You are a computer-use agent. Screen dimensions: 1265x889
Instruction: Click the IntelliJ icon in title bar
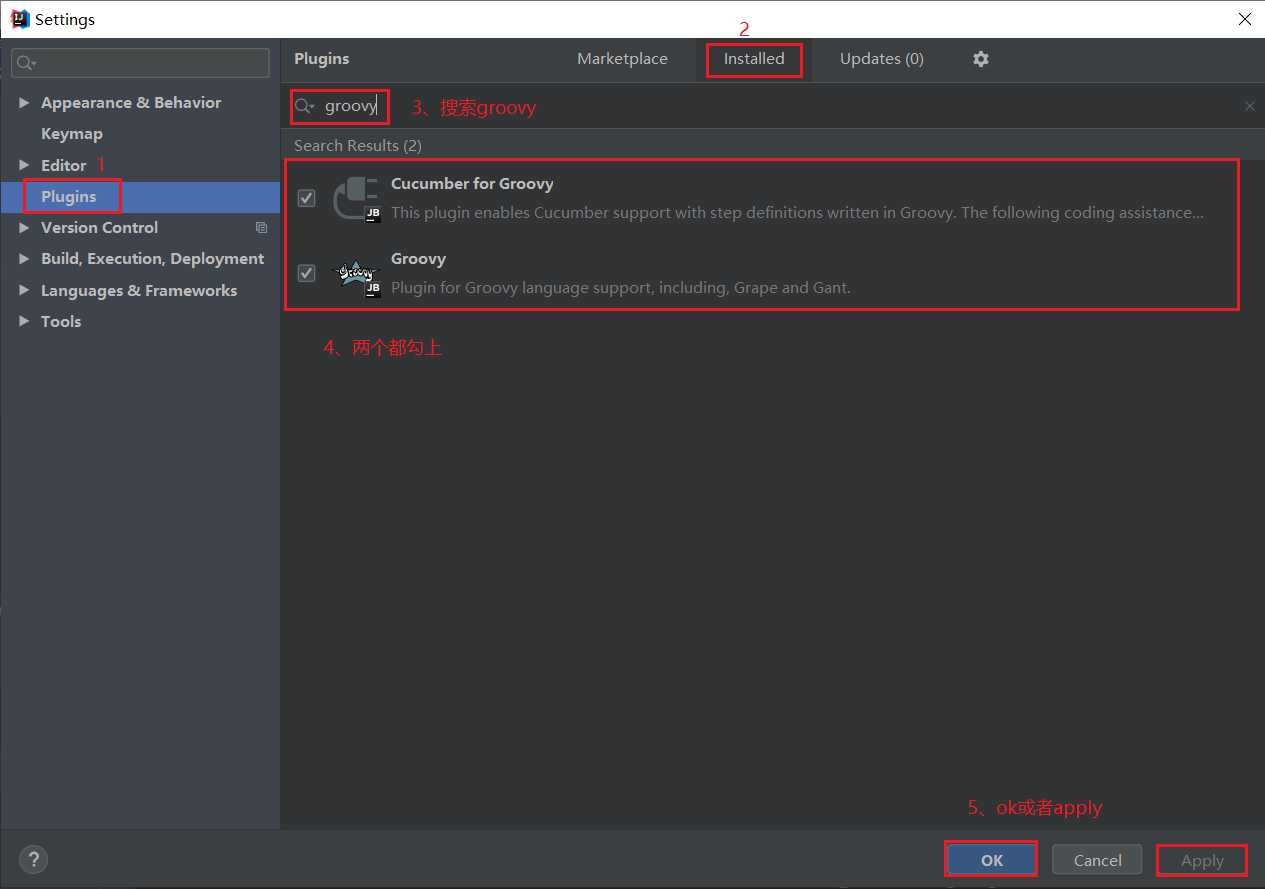pyautogui.click(x=19, y=19)
